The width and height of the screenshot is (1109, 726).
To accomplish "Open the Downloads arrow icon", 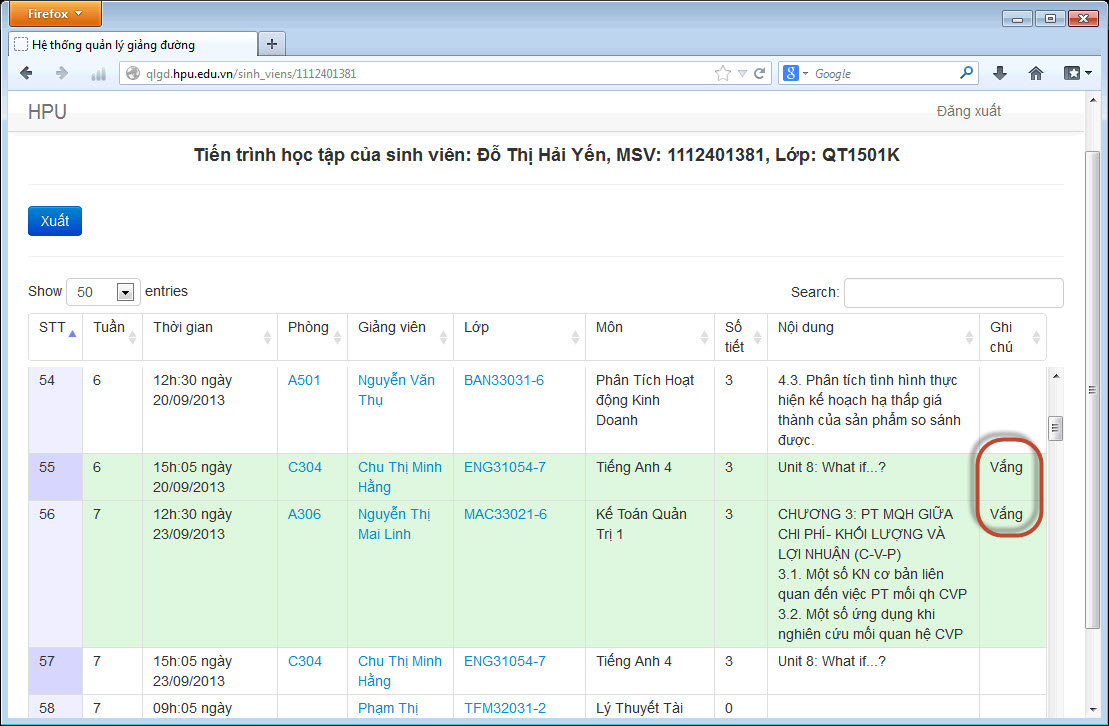I will click(x=999, y=73).
